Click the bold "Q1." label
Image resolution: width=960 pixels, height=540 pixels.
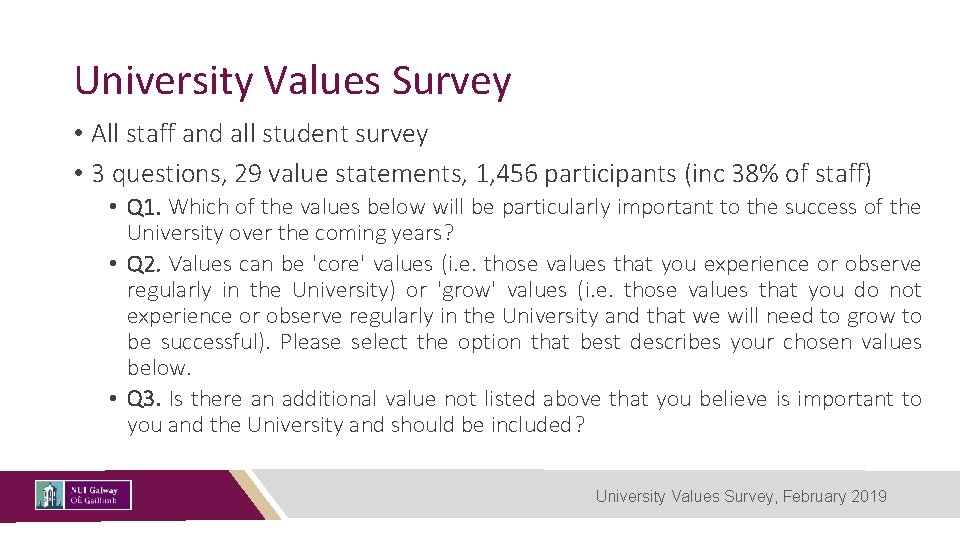145,207
